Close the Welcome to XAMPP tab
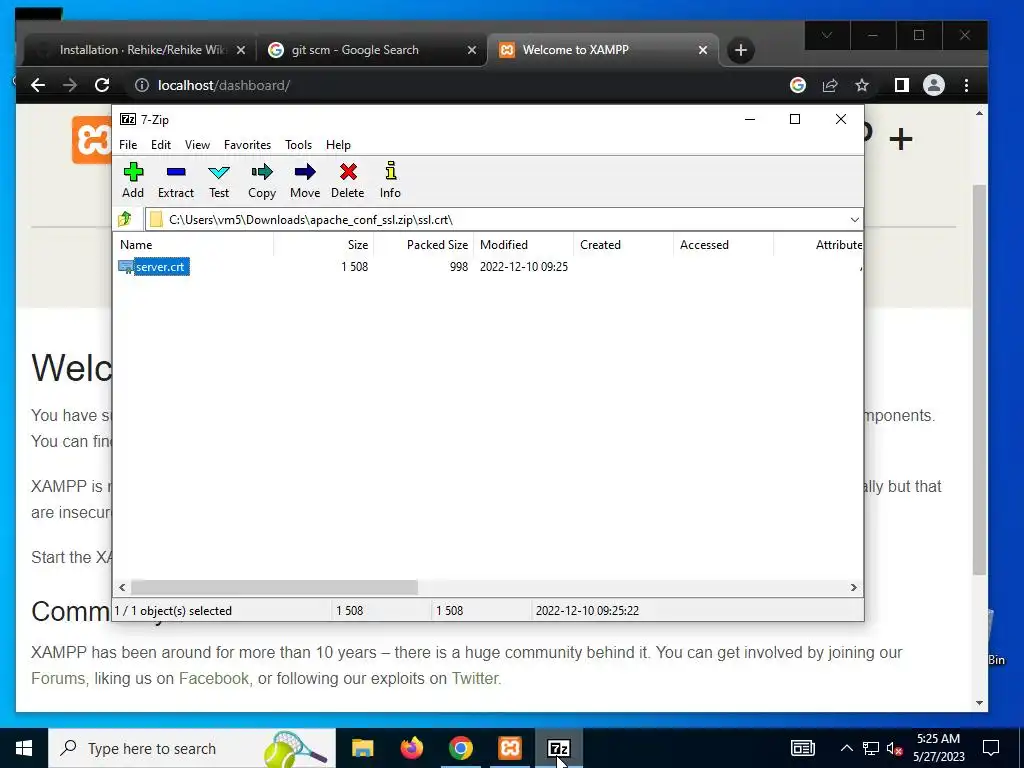 (x=703, y=50)
